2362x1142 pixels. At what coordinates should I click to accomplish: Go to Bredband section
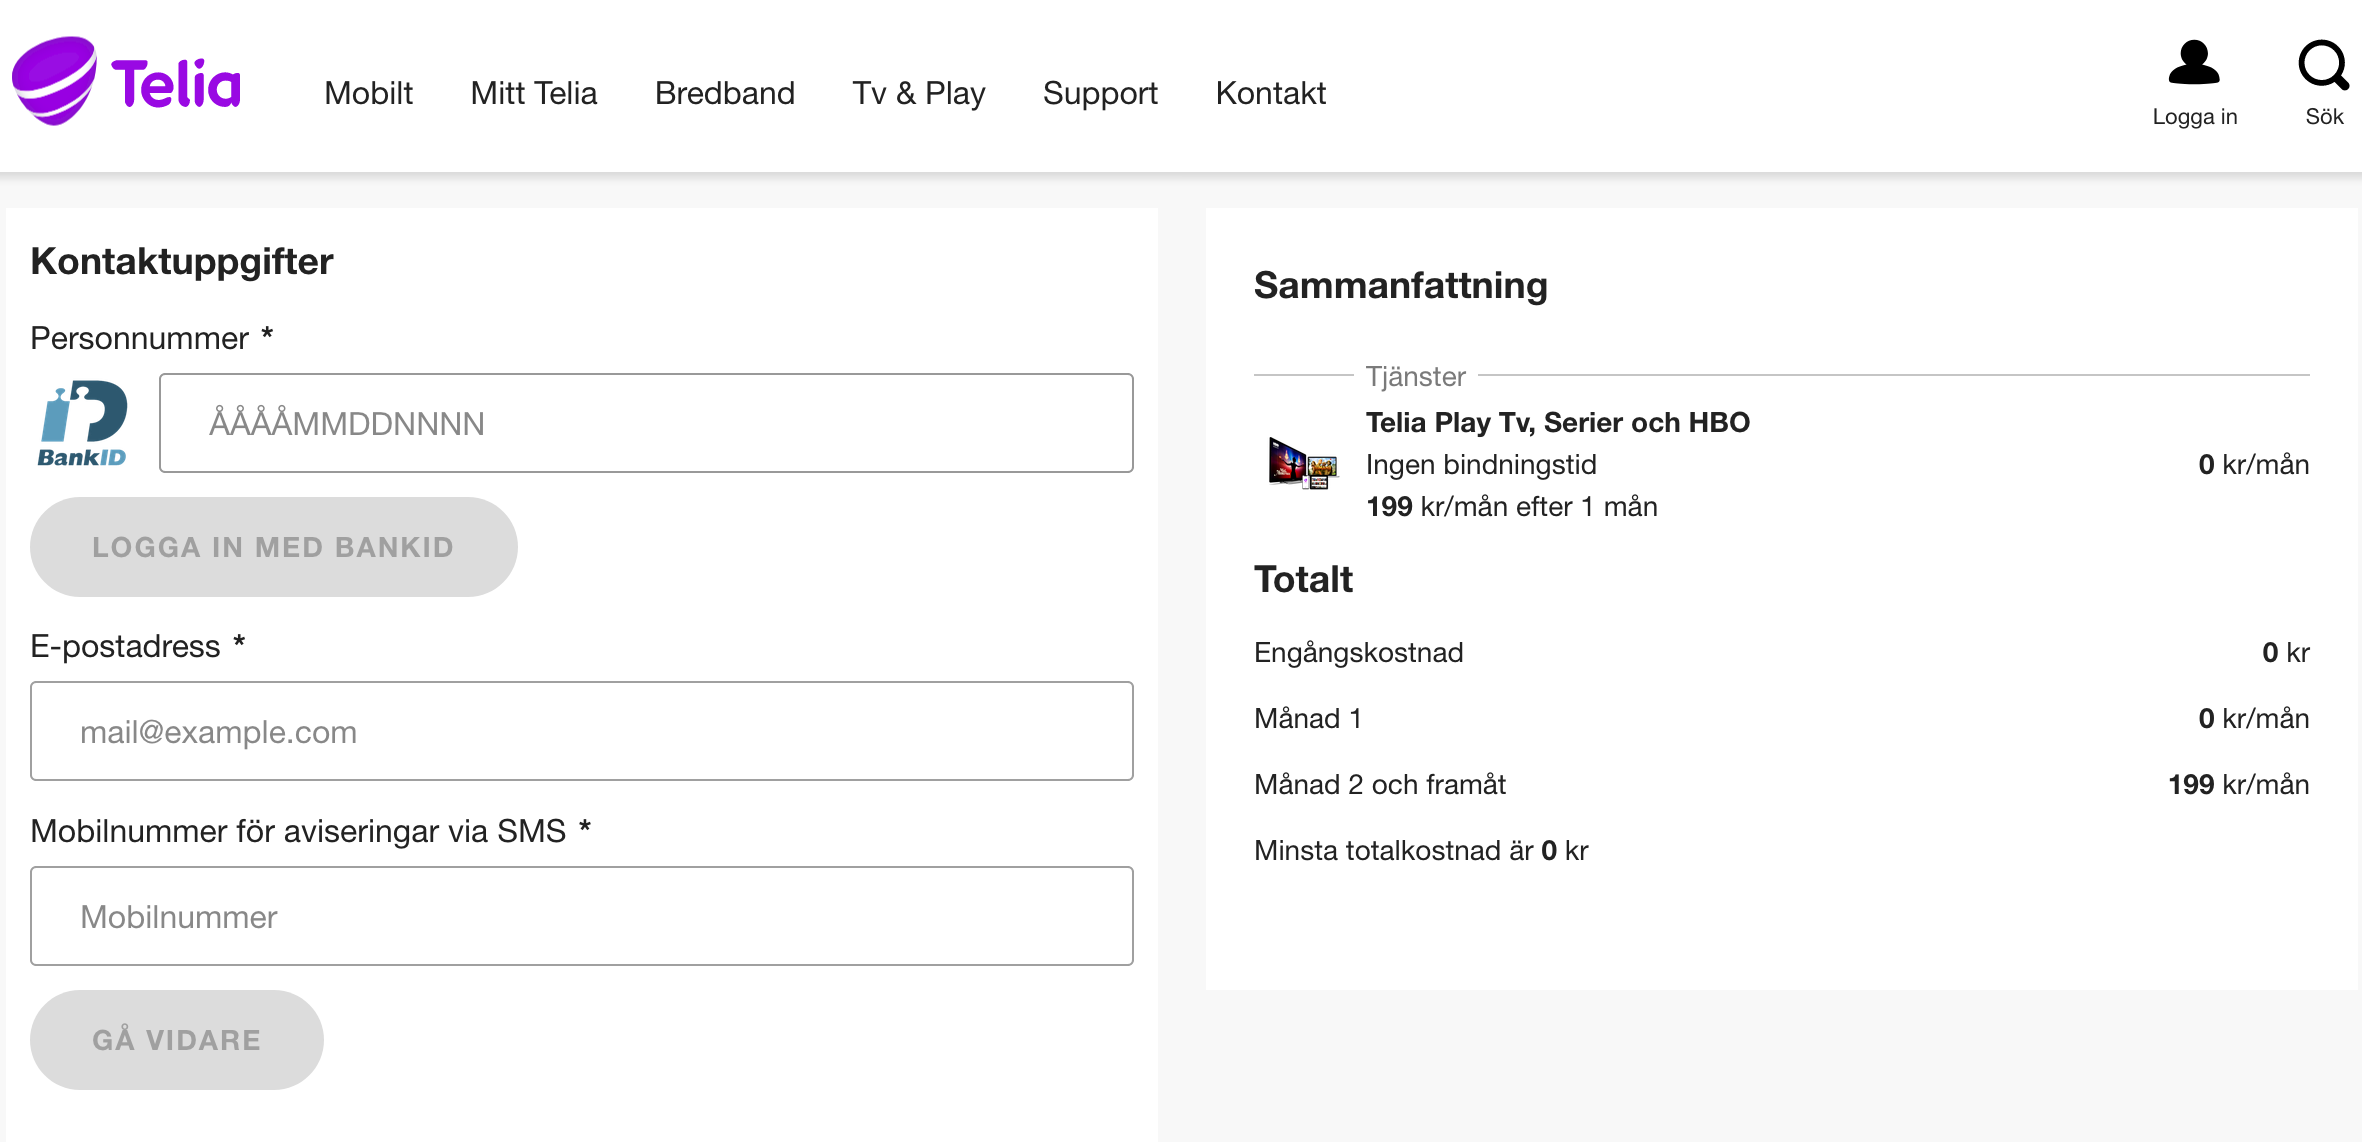point(724,93)
